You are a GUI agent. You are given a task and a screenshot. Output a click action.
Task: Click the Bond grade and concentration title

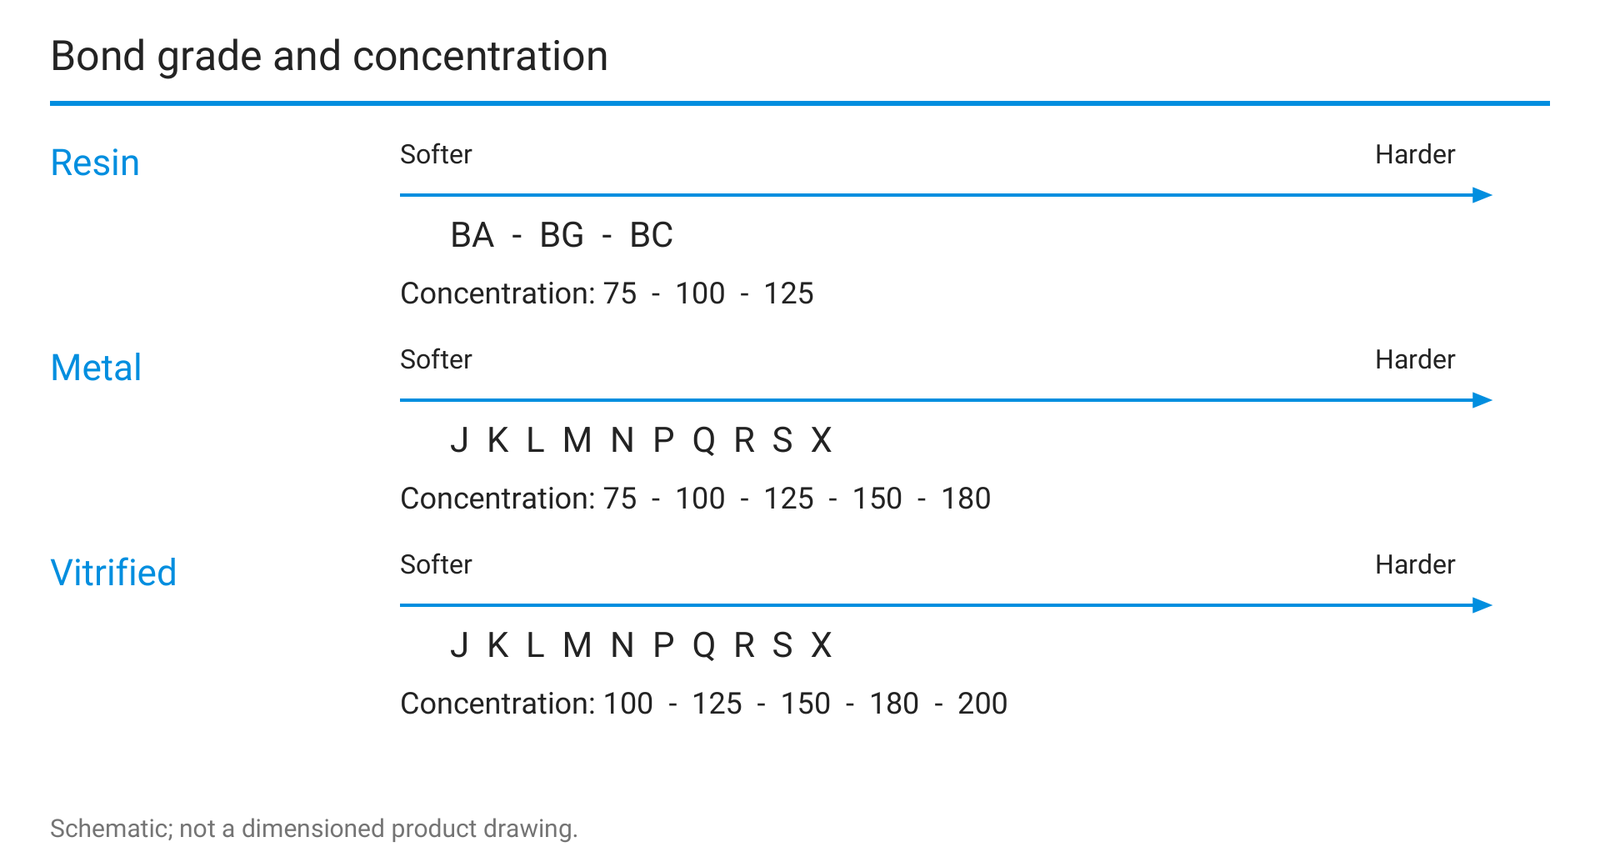[329, 57]
